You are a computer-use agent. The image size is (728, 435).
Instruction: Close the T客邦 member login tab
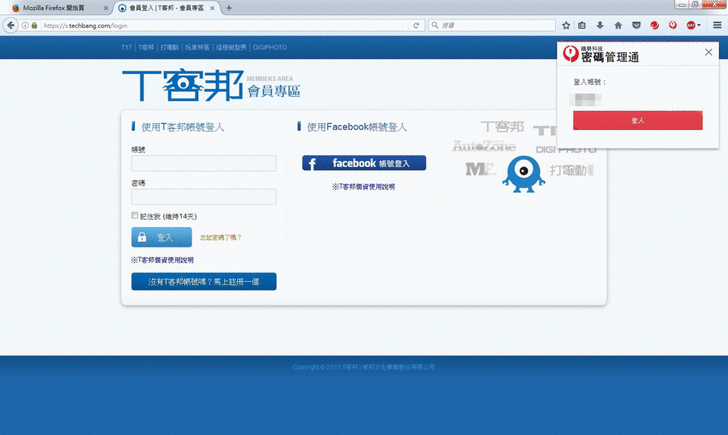tap(212, 8)
